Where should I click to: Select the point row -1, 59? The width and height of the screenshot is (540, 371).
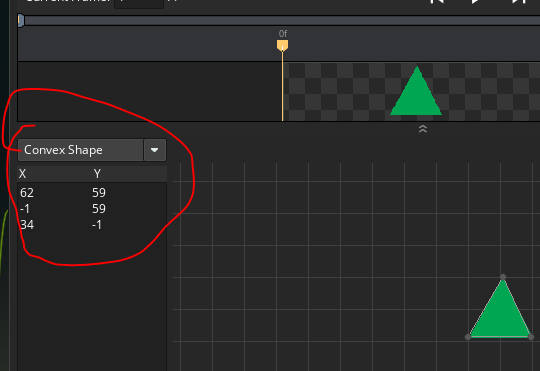pyautogui.click(x=92, y=209)
